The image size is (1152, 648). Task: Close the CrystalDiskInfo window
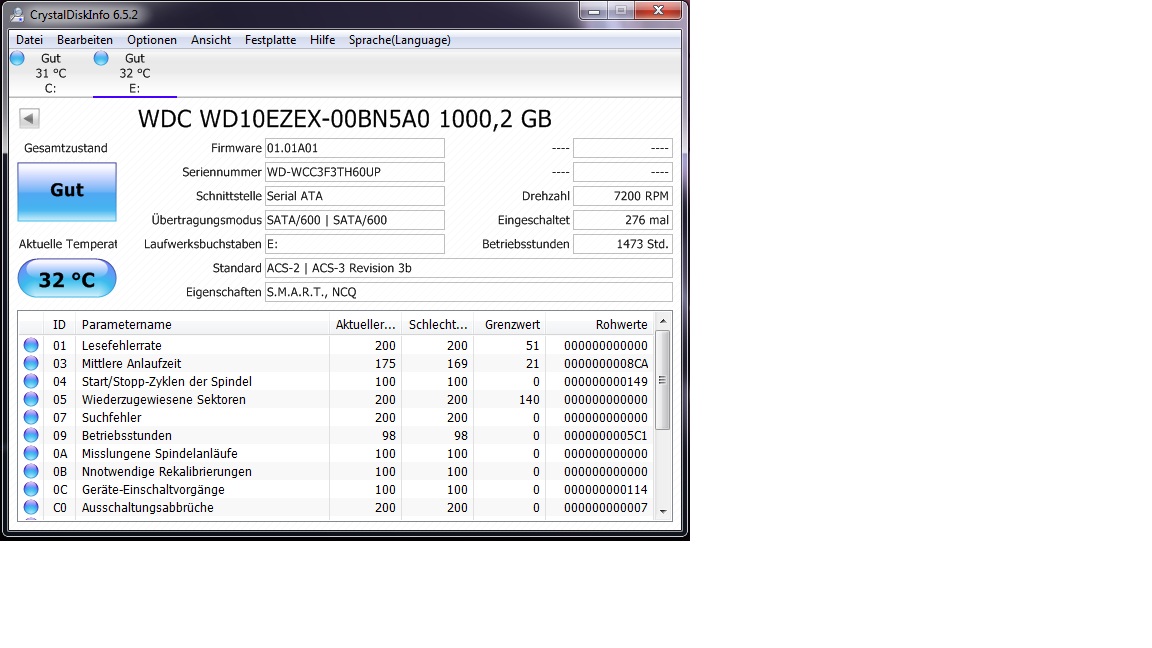[659, 10]
